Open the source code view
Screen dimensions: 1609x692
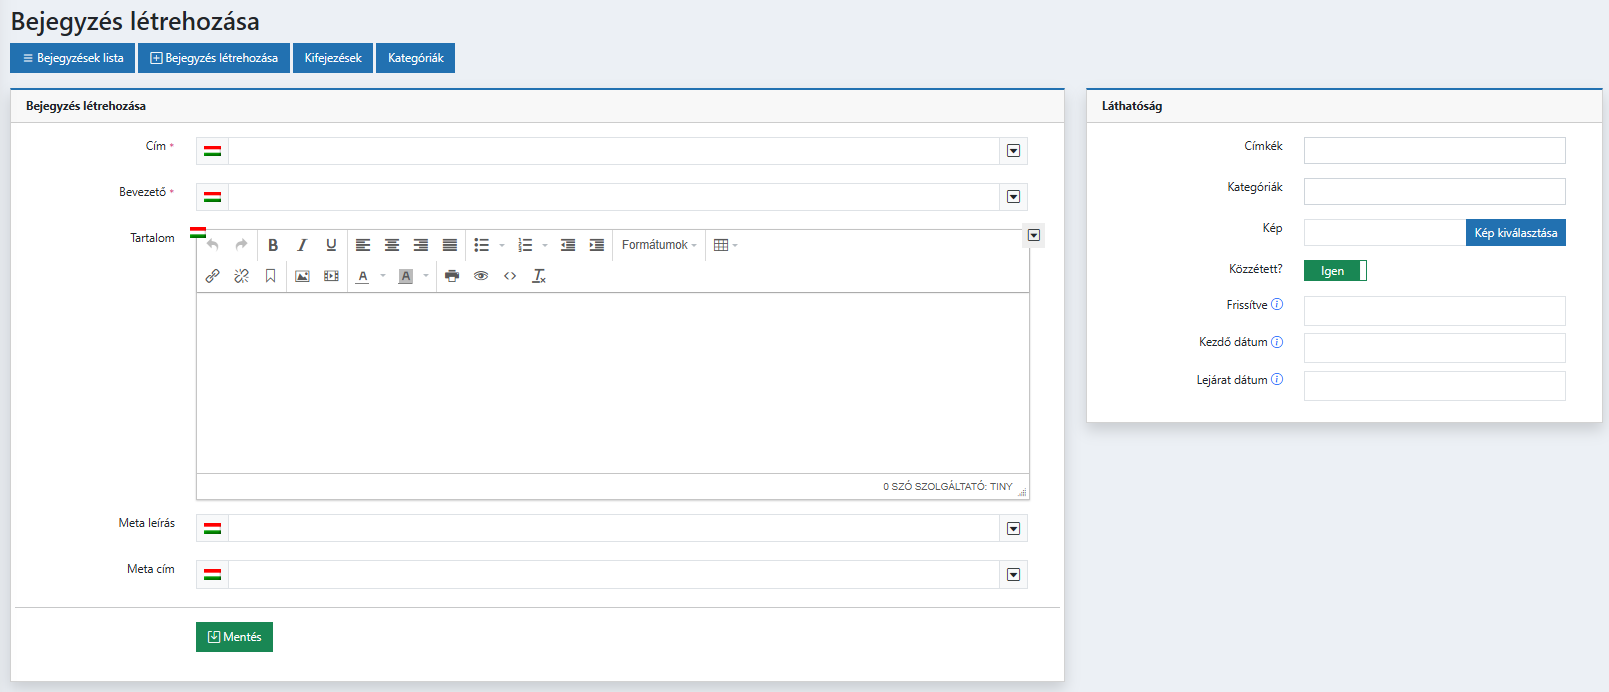510,276
